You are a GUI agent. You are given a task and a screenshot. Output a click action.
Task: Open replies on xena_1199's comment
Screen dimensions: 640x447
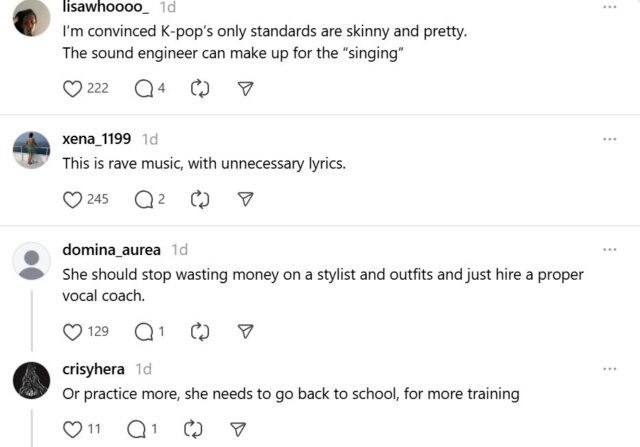point(143,199)
